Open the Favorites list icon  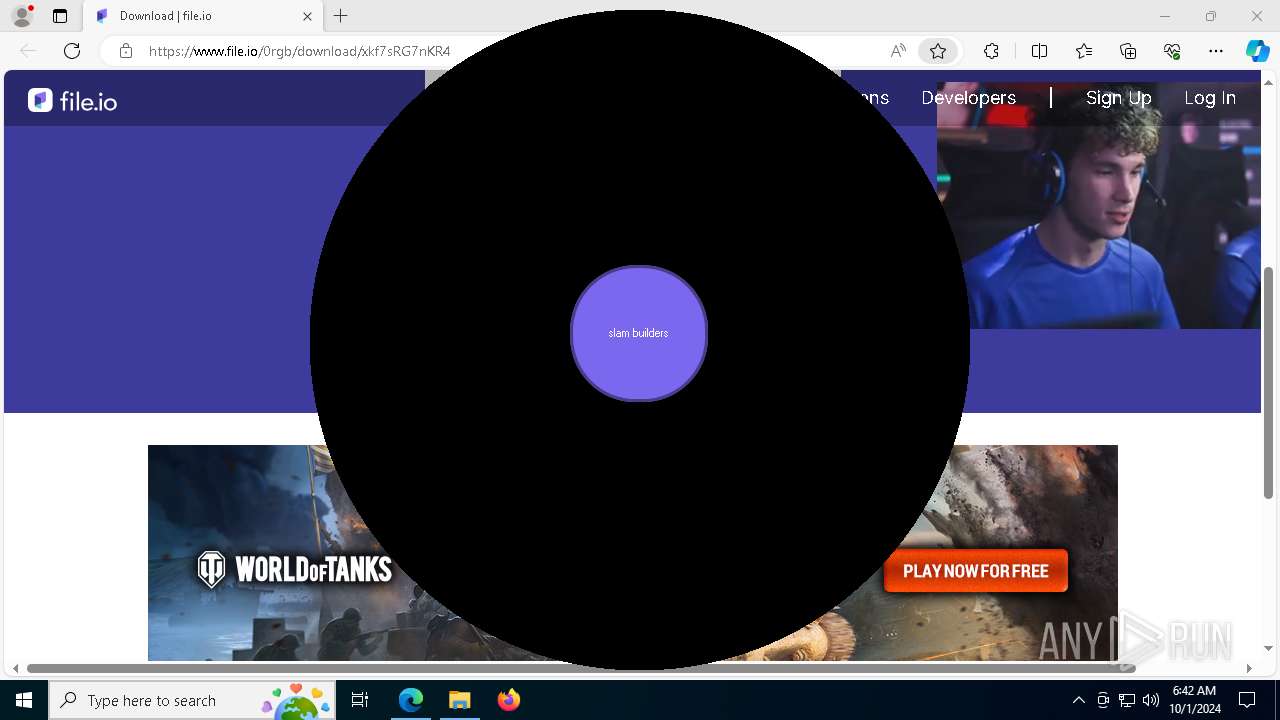coord(1084,51)
